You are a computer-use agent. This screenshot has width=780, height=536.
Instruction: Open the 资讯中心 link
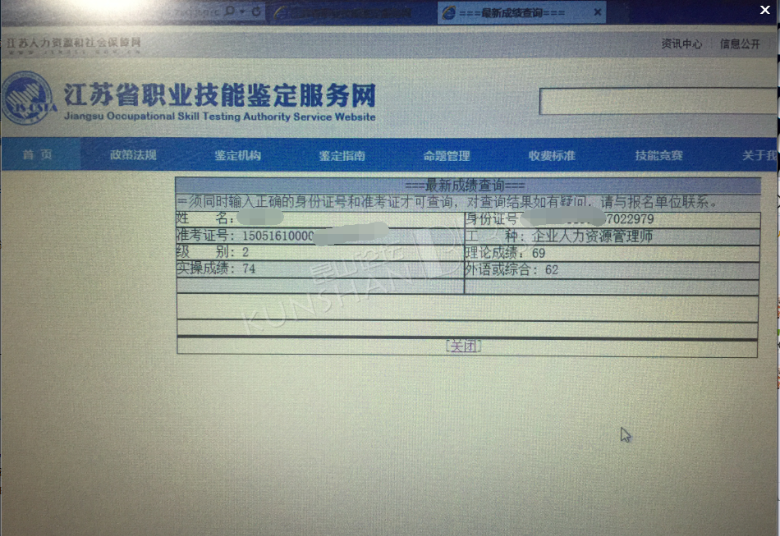tap(682, 44)
